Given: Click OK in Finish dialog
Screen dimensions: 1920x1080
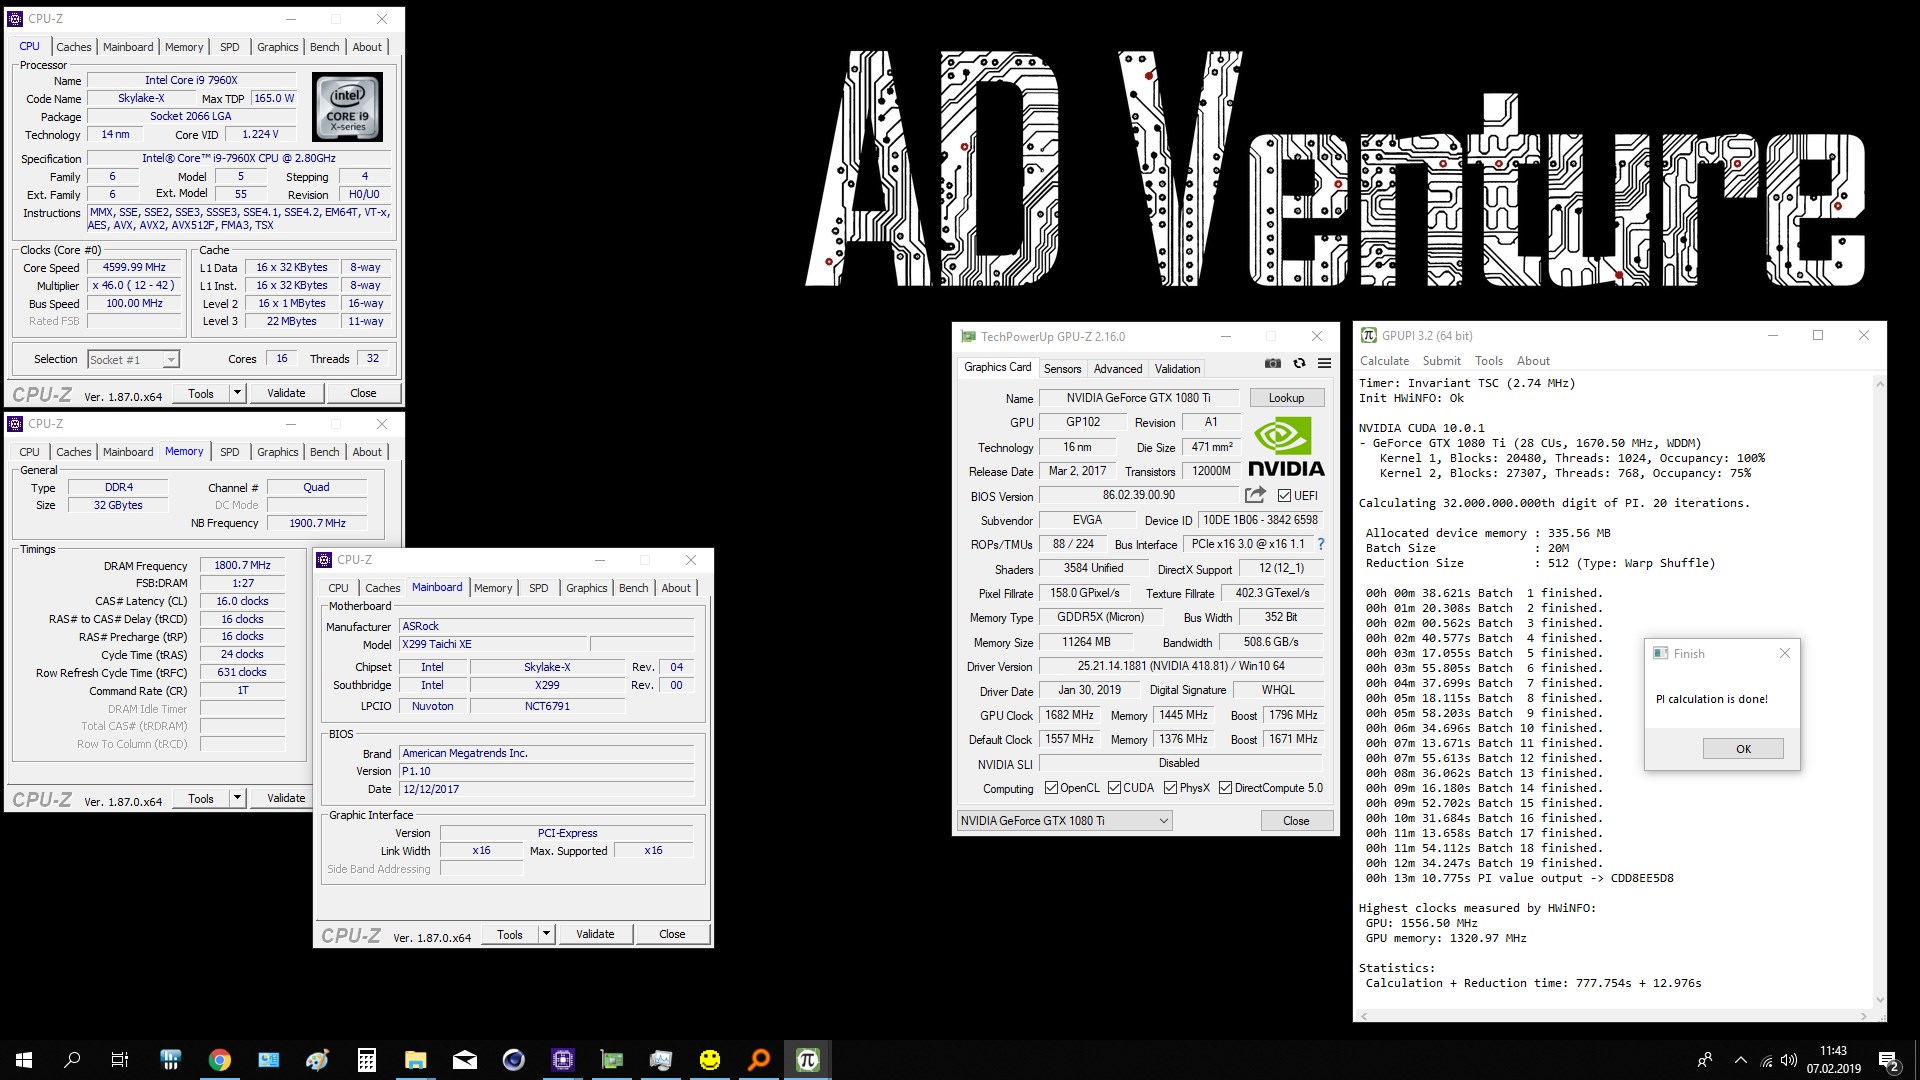Looking at the screenshot, I should coord(1743,749).
